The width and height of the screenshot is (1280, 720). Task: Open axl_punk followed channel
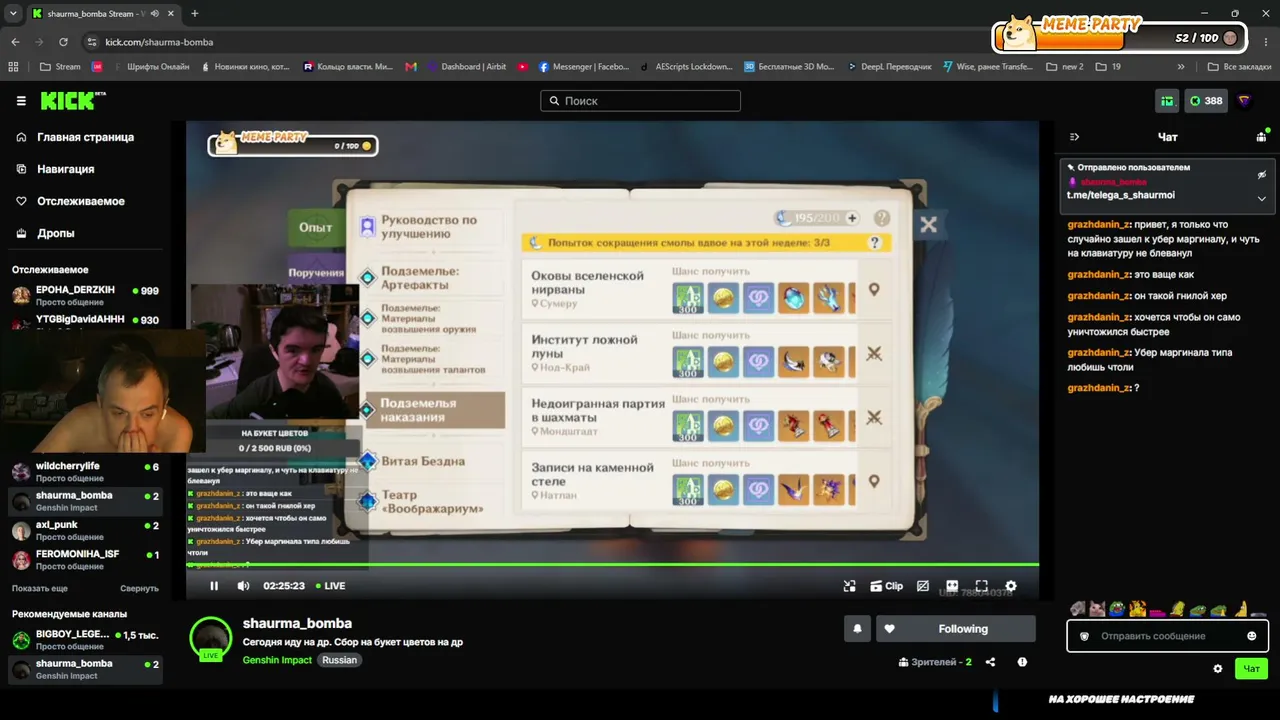click(x=85, y=530)
